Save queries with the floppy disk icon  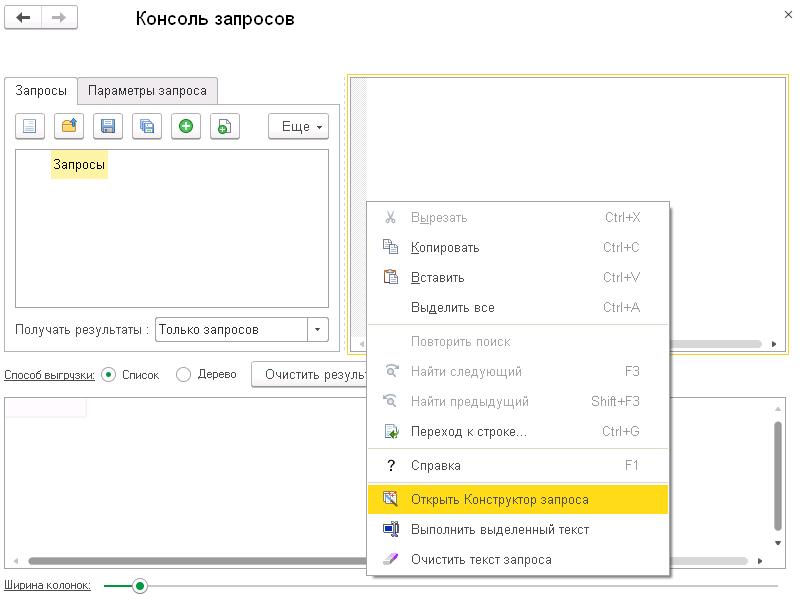point(108,126)
